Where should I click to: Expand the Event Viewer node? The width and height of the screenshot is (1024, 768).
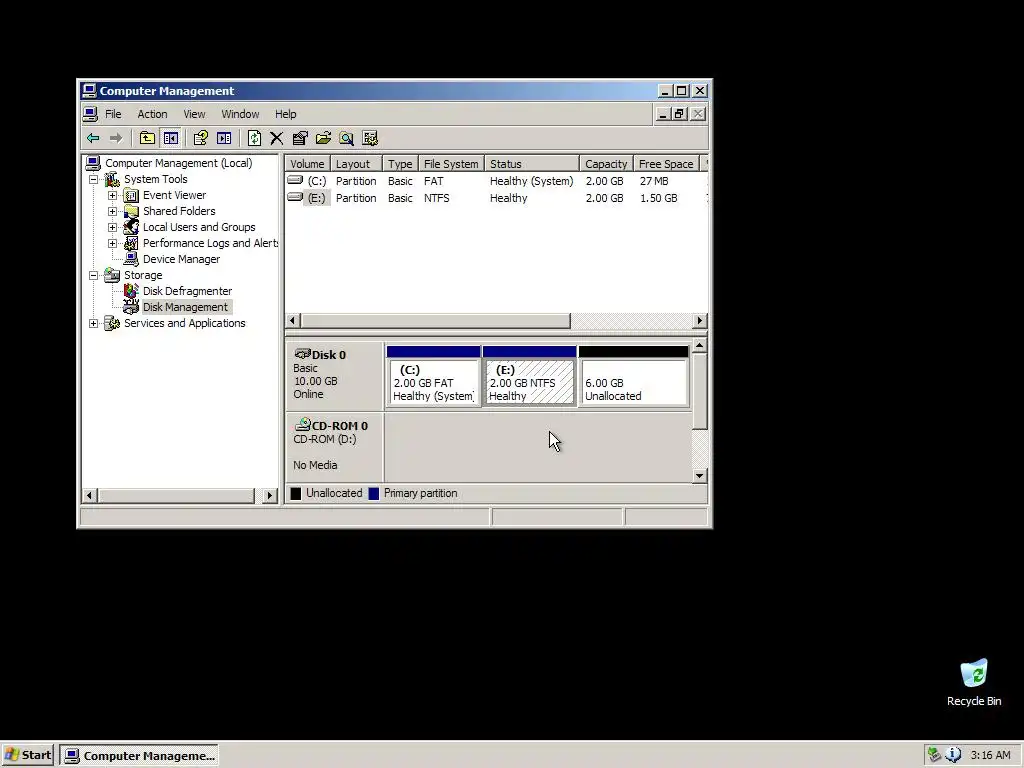(112, 195)
